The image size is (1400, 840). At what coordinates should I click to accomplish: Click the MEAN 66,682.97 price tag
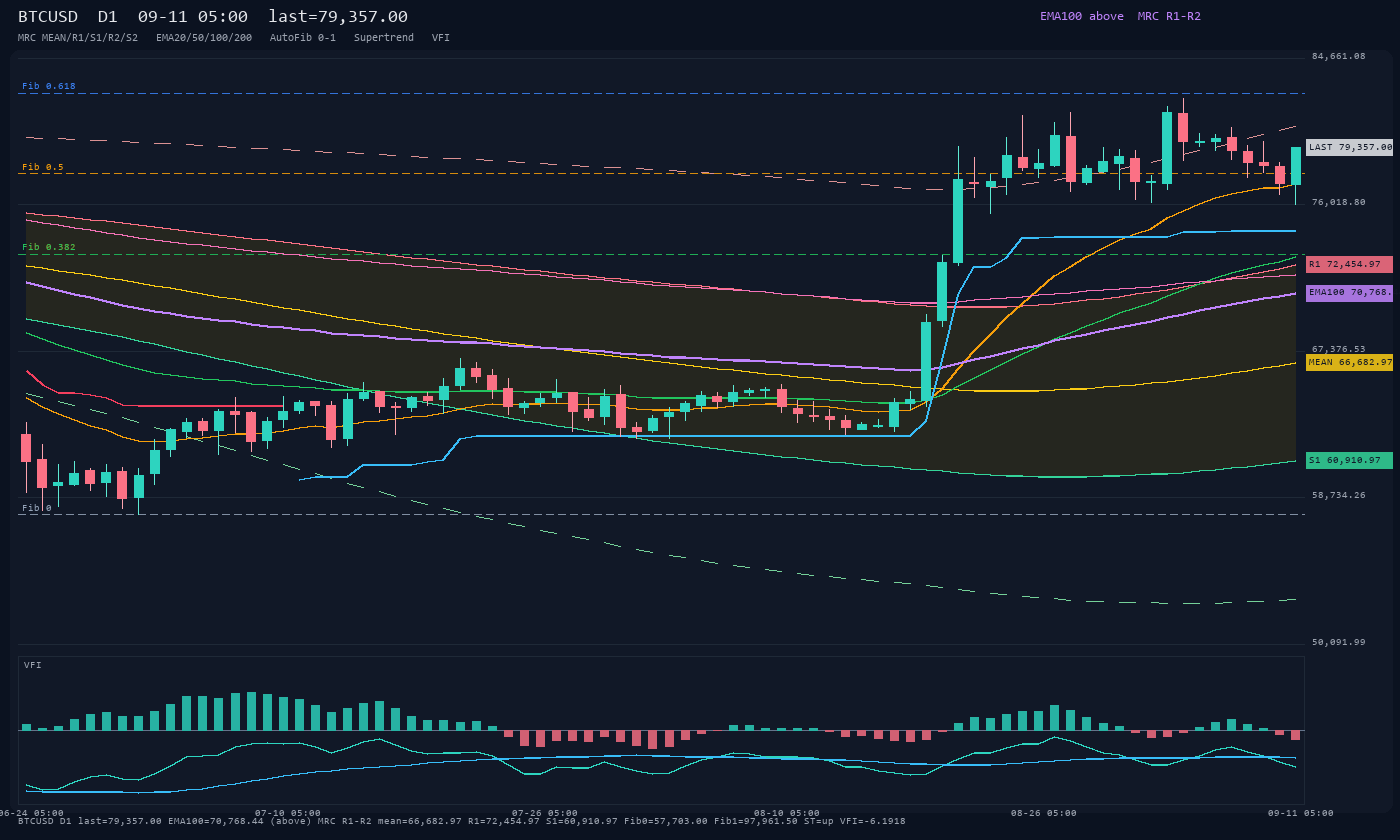pyautogui.click(x=1349, y=362)
